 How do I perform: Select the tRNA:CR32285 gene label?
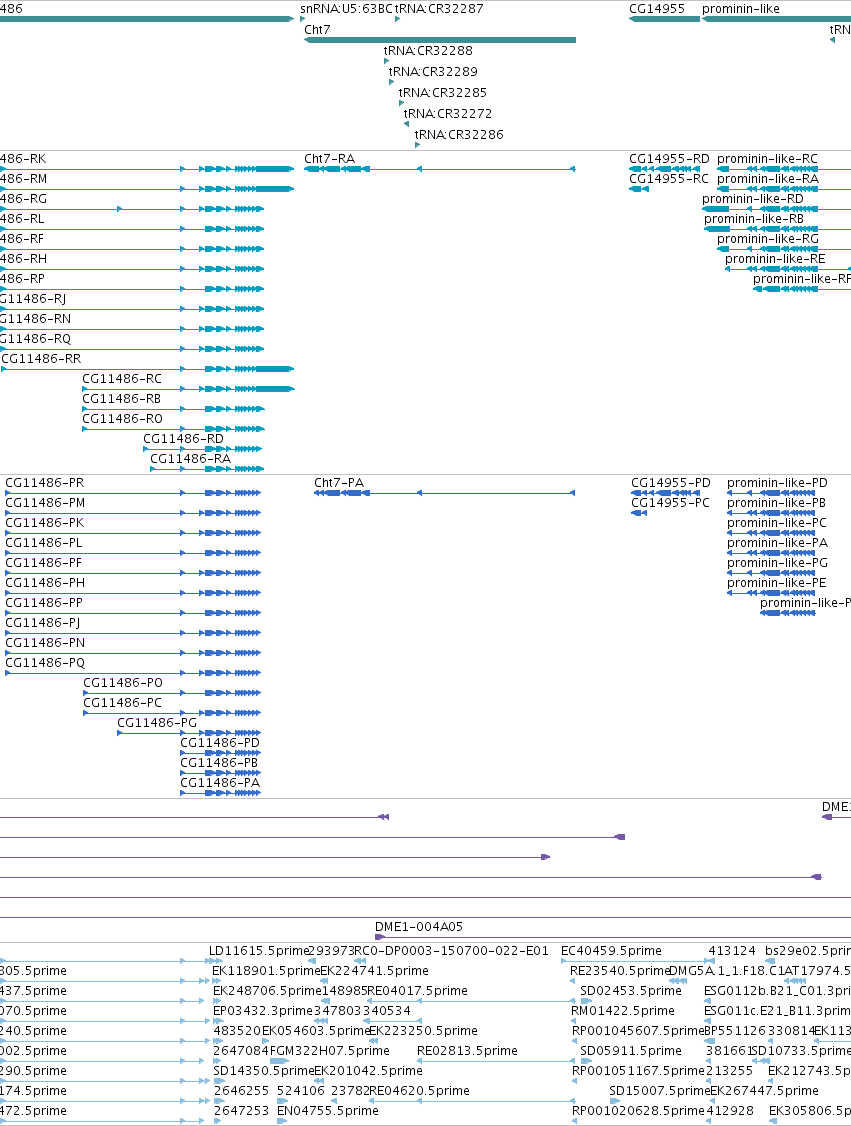point(442,93)
